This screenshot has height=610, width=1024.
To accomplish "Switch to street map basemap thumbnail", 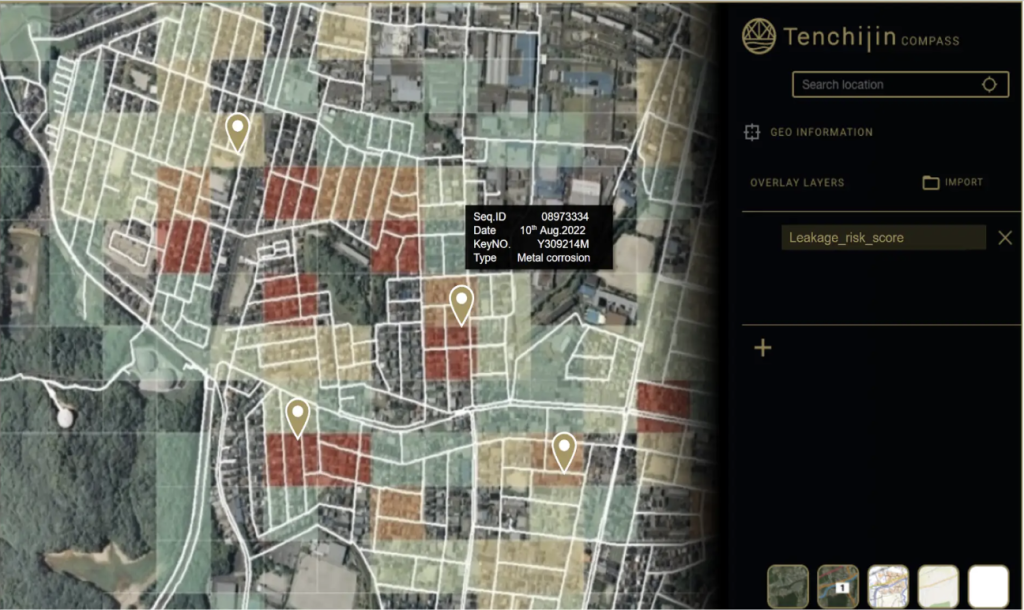I will coord(888,586).
